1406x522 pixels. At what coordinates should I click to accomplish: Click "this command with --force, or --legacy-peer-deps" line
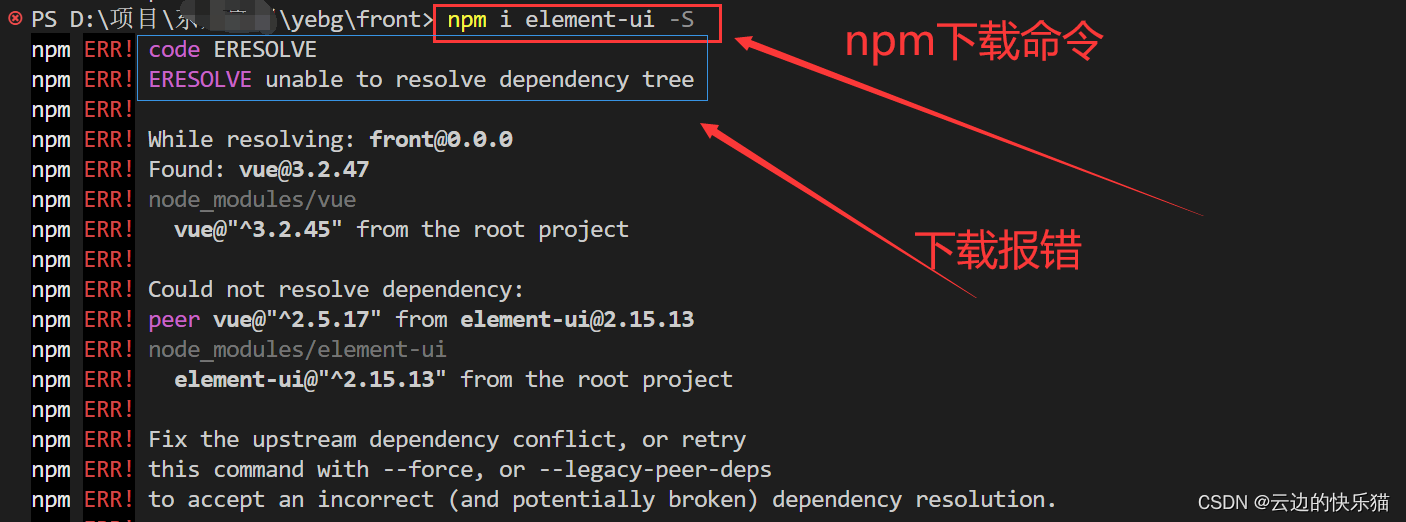click(460, 470)
